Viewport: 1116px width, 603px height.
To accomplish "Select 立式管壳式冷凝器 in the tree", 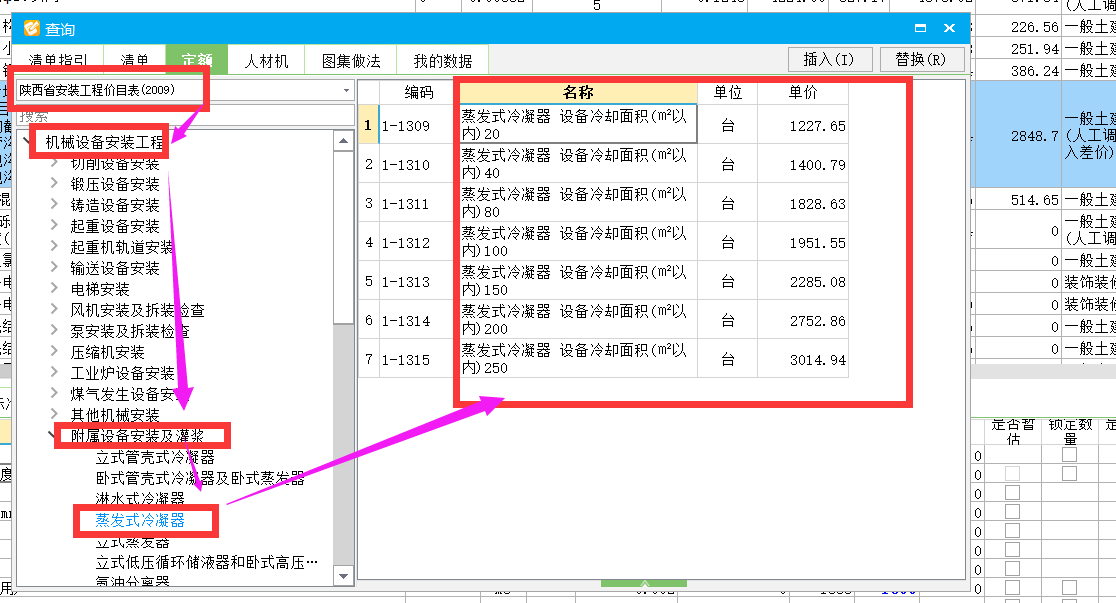I will pyautogui.click(x=155, y=457).
